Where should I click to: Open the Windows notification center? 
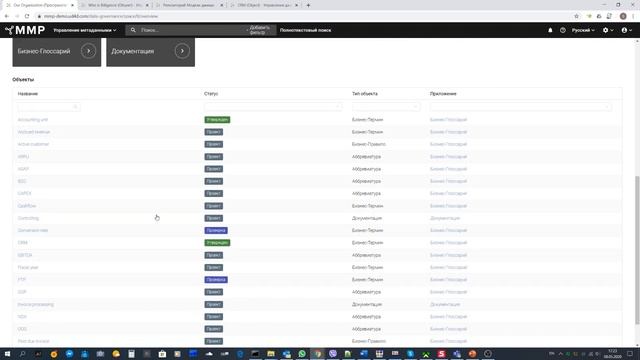[x=630, y=354]
